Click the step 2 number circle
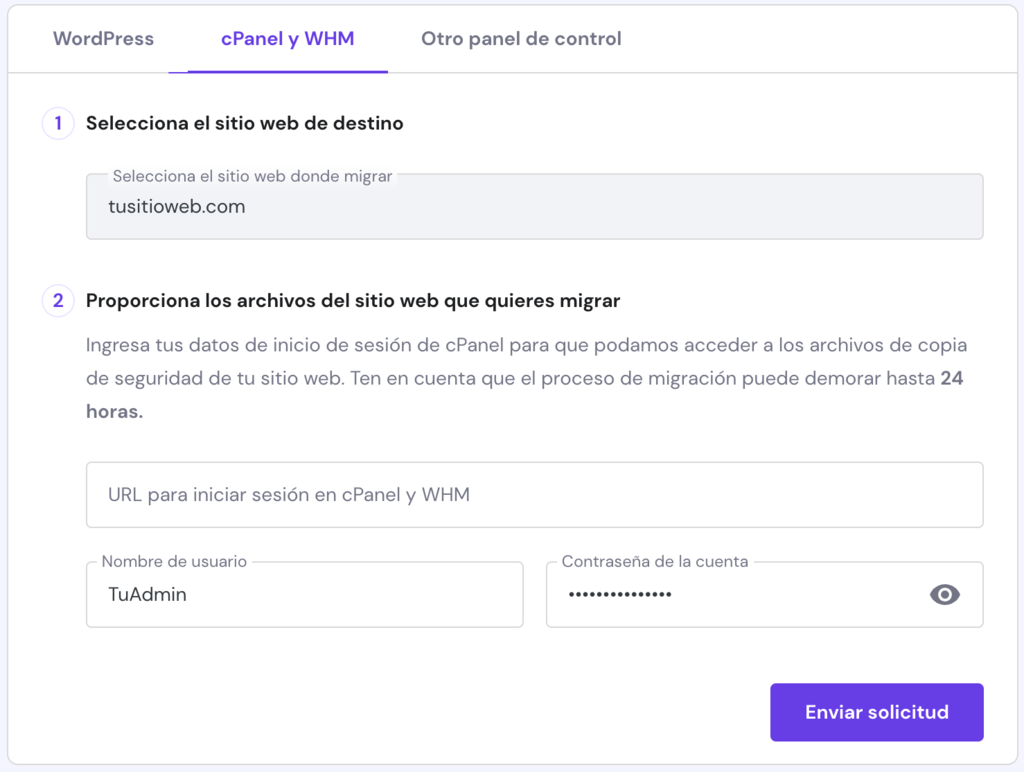Screen dimensions: 1024x772 click(58, 300)
